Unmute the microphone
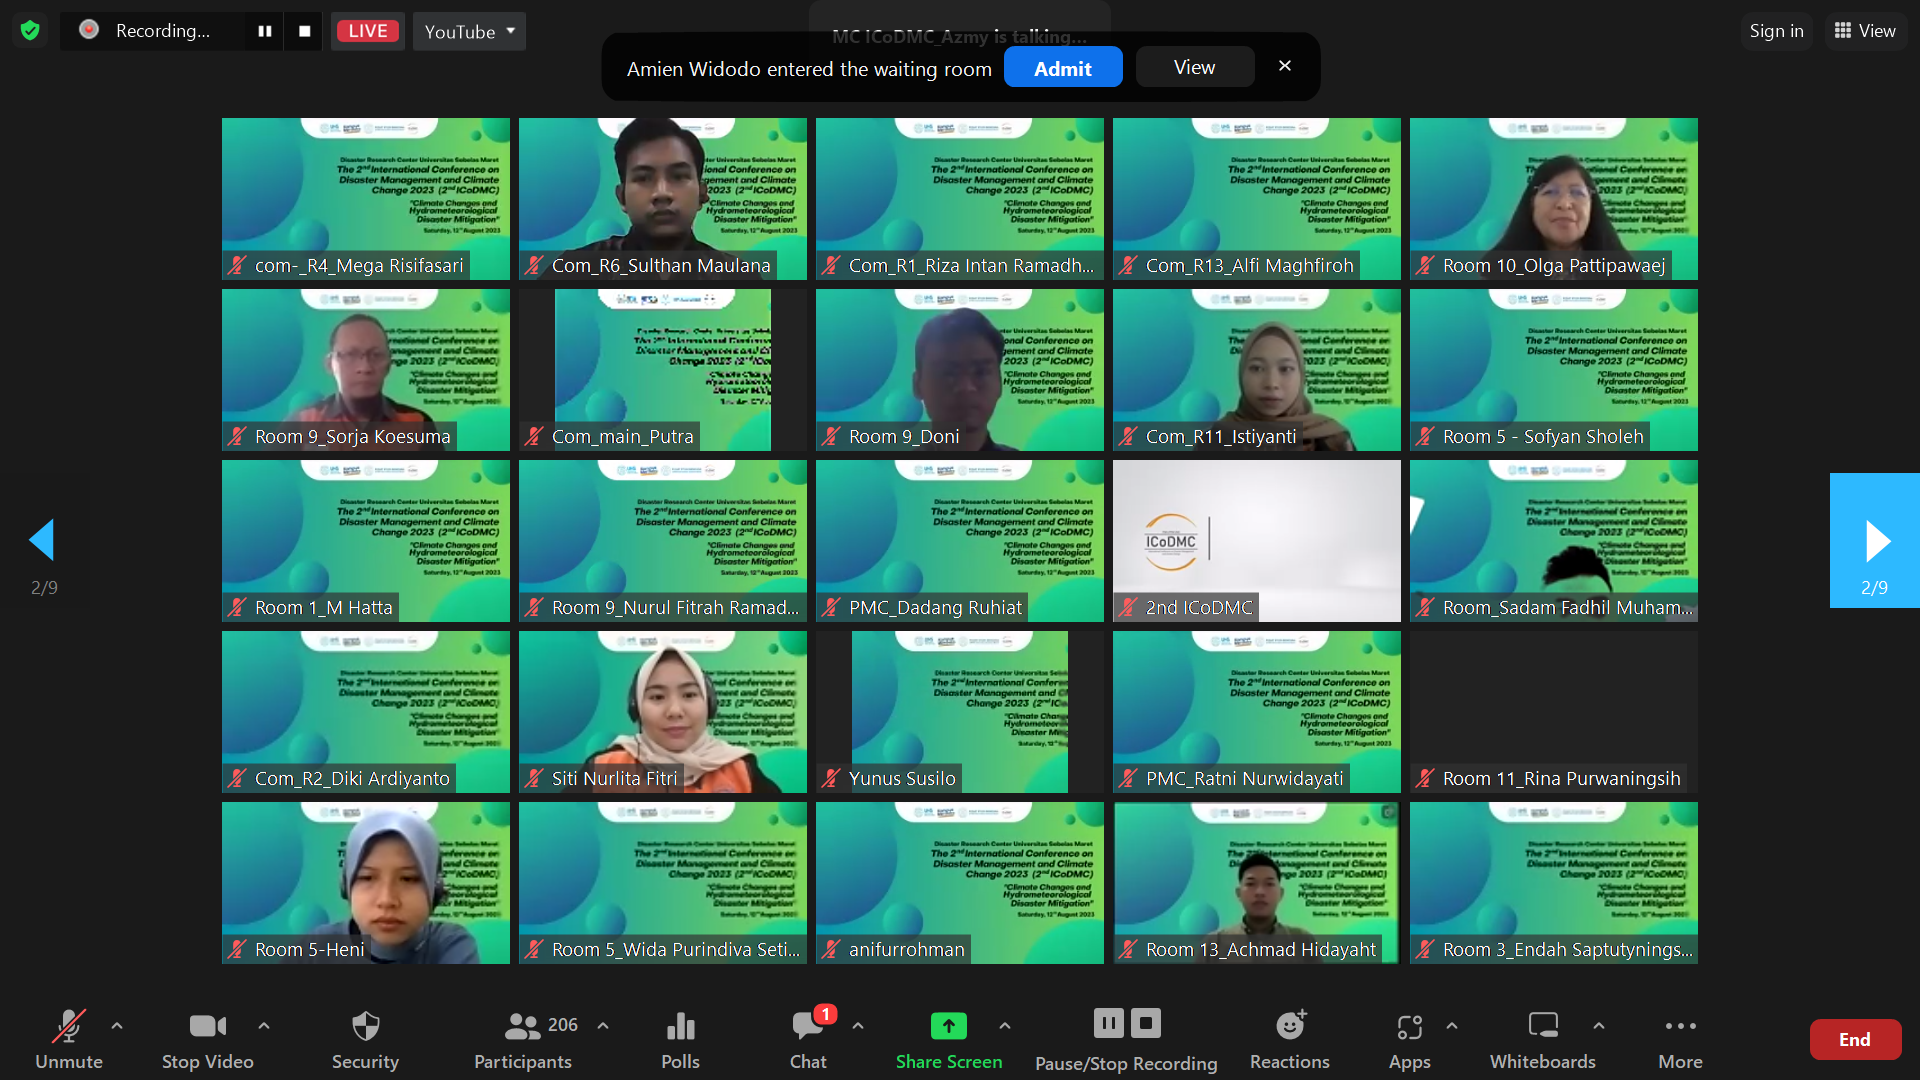 pos(68,1040)
